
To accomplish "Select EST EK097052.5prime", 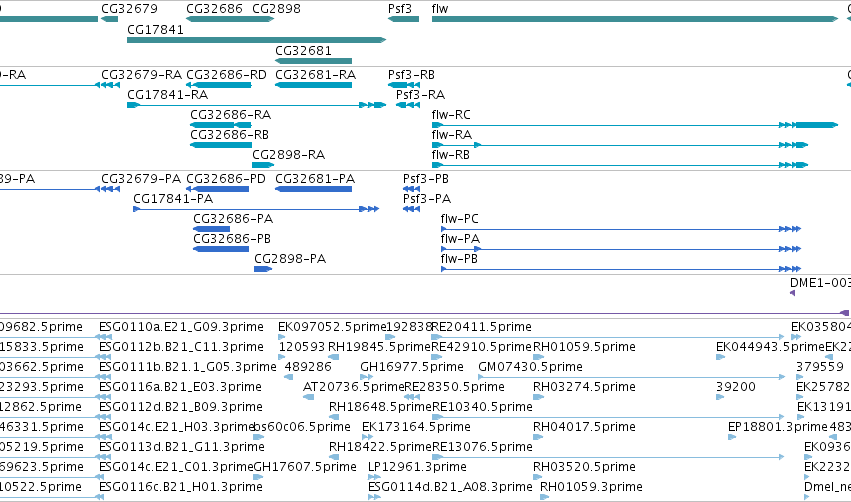I will [x=332, y=327].
